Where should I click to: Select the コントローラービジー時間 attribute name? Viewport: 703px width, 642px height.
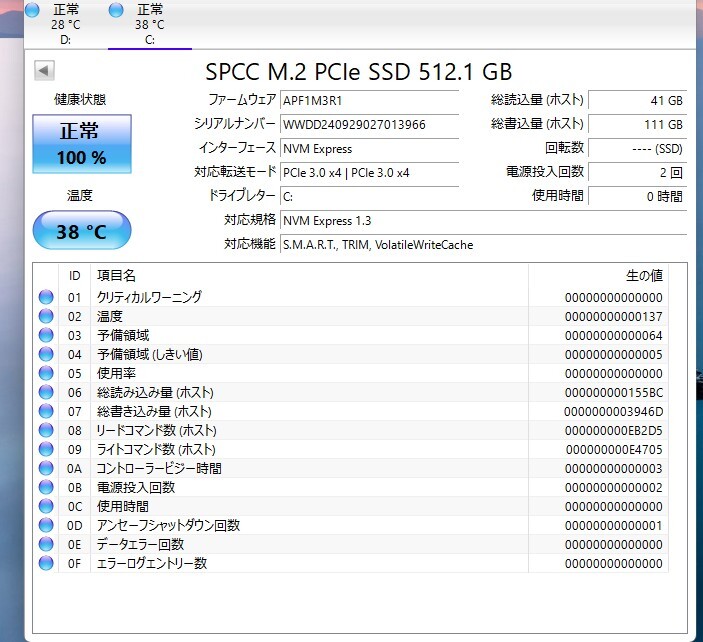pyautogui.click(x=159, y=468)
